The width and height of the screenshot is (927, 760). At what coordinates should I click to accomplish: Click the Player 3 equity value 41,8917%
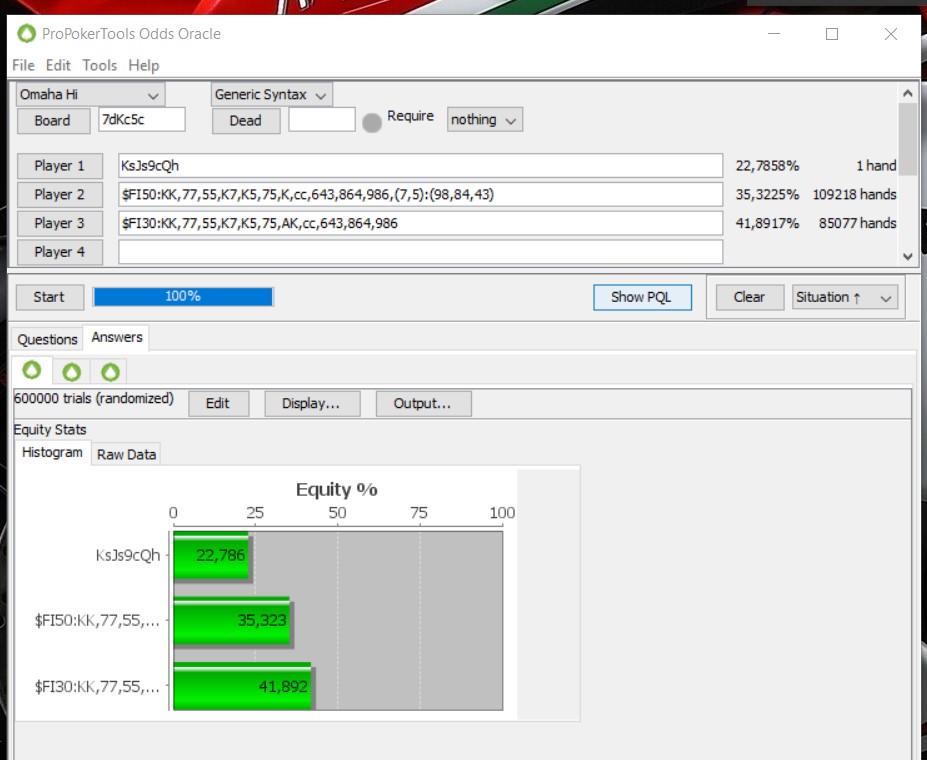tap(767, 223)
